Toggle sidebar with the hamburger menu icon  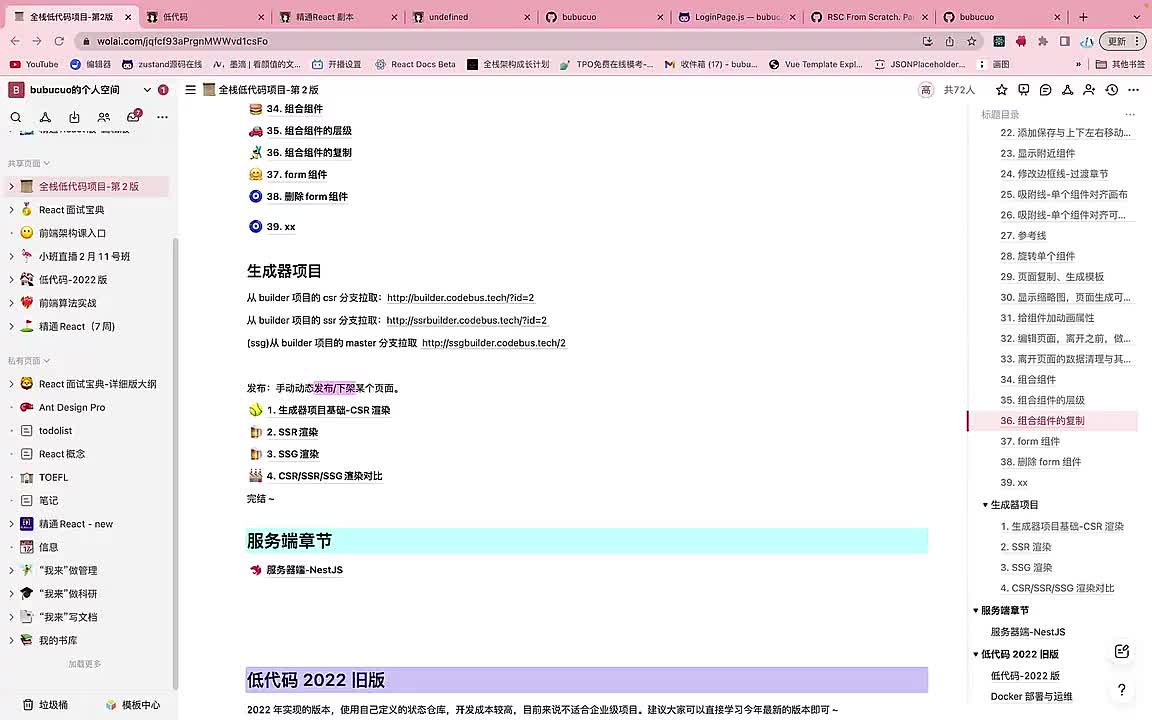(x=190, y=90)
